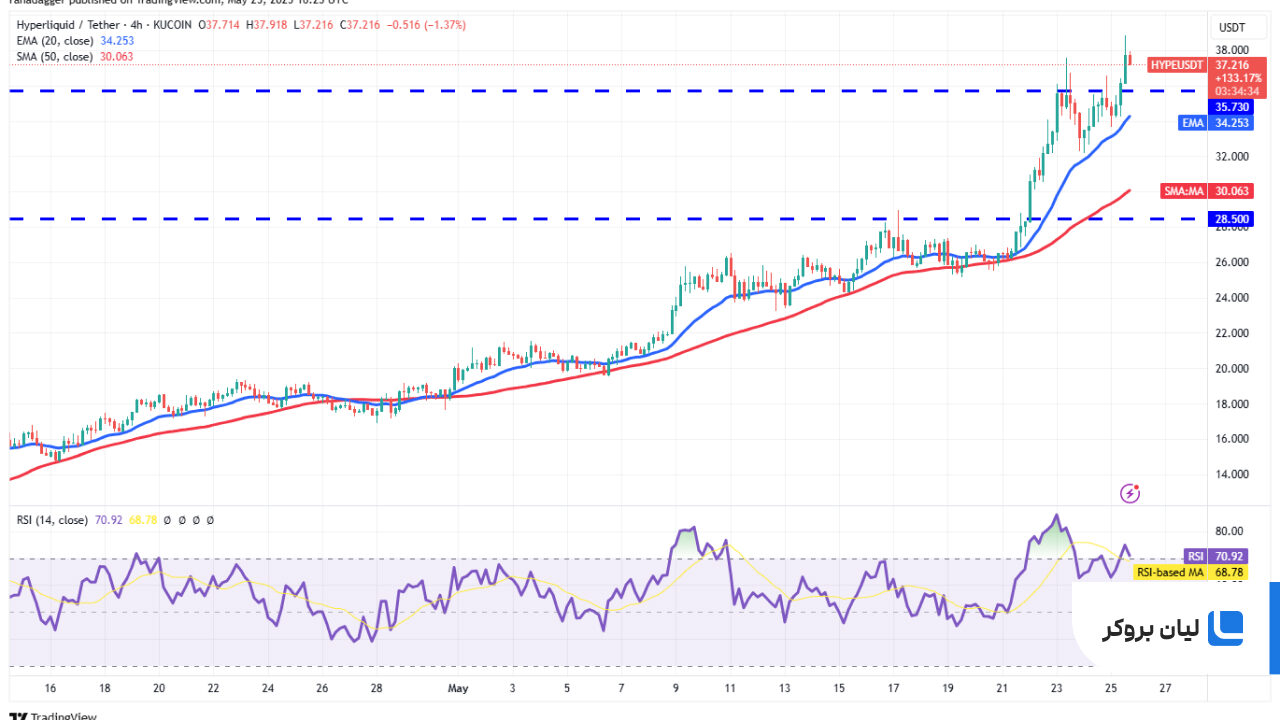This screenshot has width=1281, height=720.
Task: Click the close price C37.216 in header
Action: coord(360,24)
